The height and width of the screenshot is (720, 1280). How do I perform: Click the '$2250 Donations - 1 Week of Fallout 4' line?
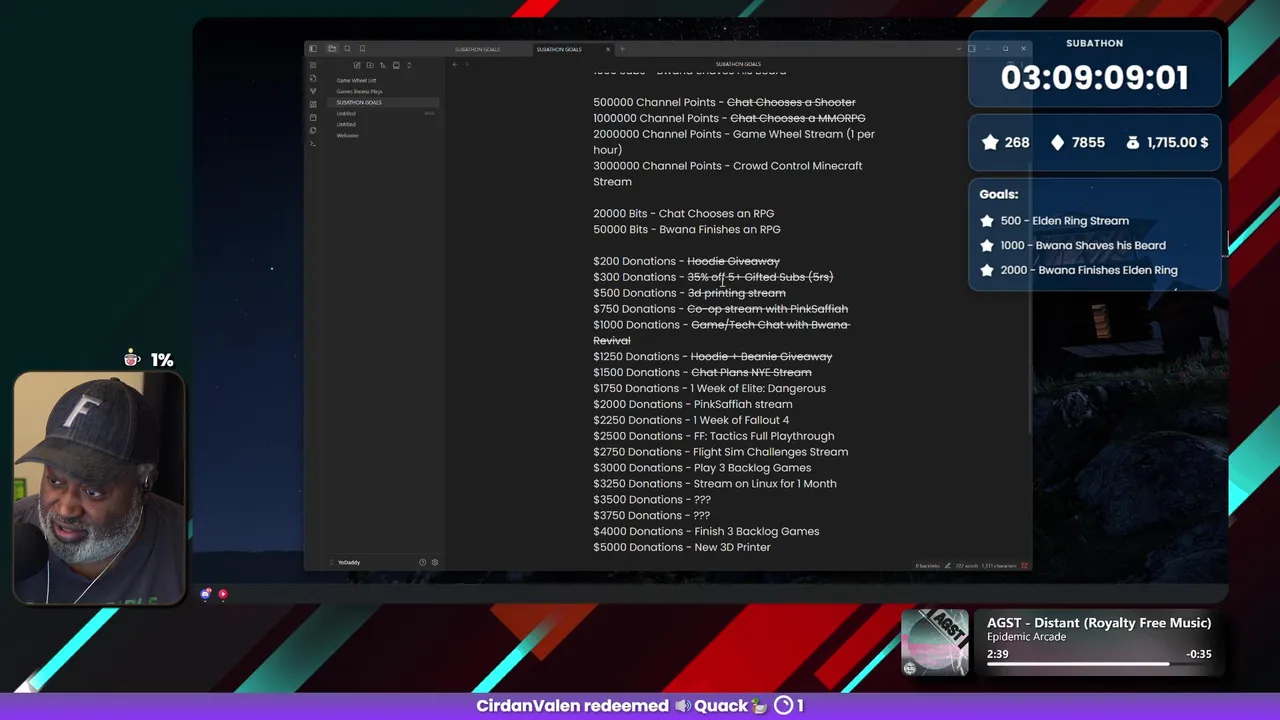(x=691, y=420)
